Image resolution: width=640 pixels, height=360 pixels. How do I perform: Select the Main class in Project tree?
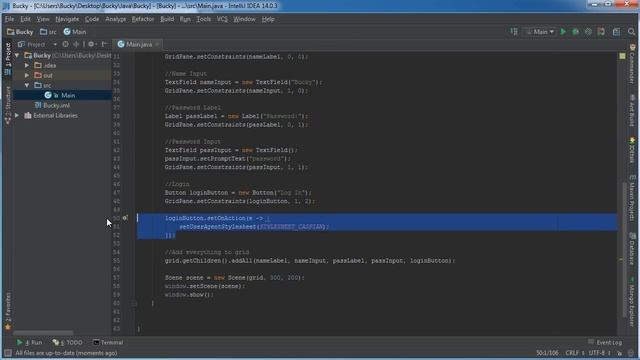click(x=62, y=95)
